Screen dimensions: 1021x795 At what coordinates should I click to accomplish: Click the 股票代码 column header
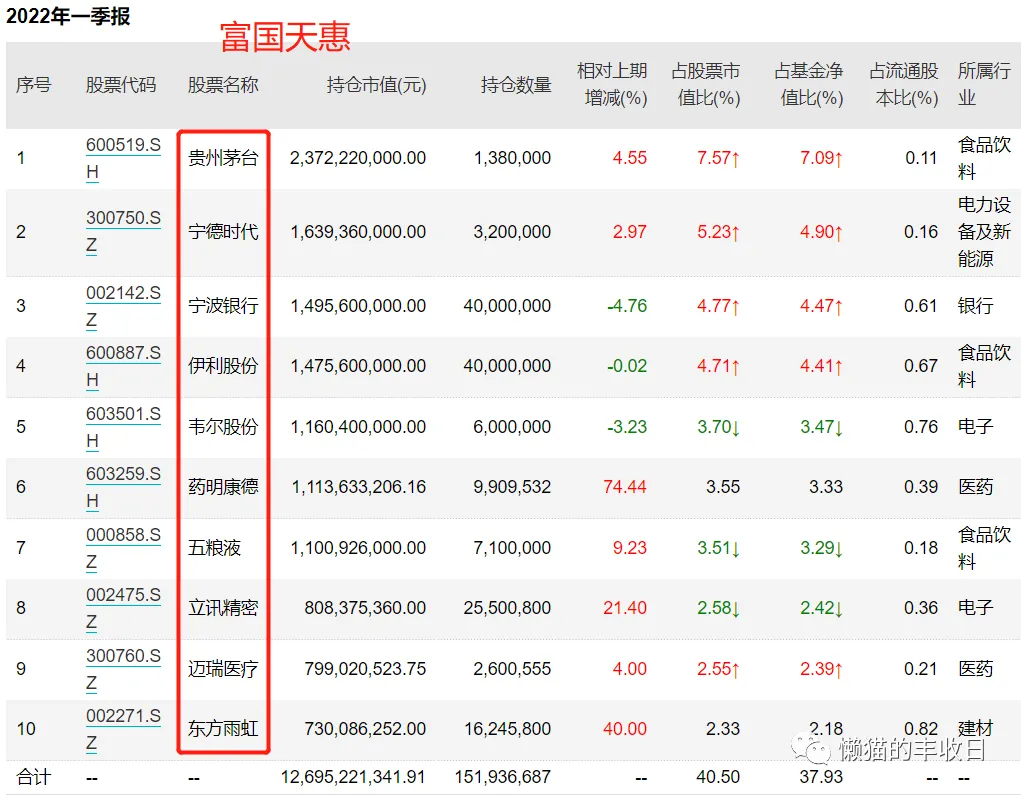pos(121,85)
